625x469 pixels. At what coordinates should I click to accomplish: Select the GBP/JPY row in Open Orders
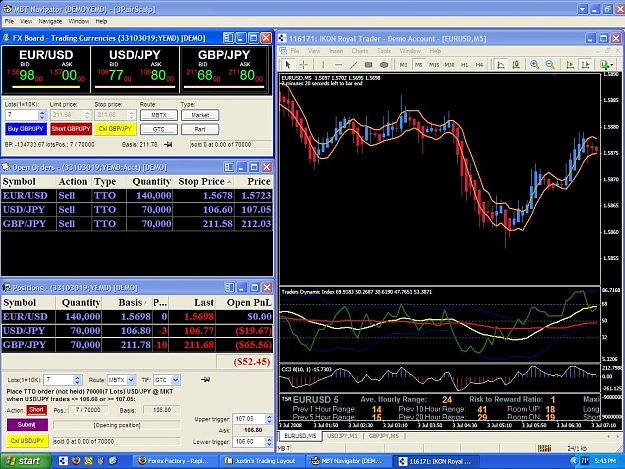click(137, 224)
